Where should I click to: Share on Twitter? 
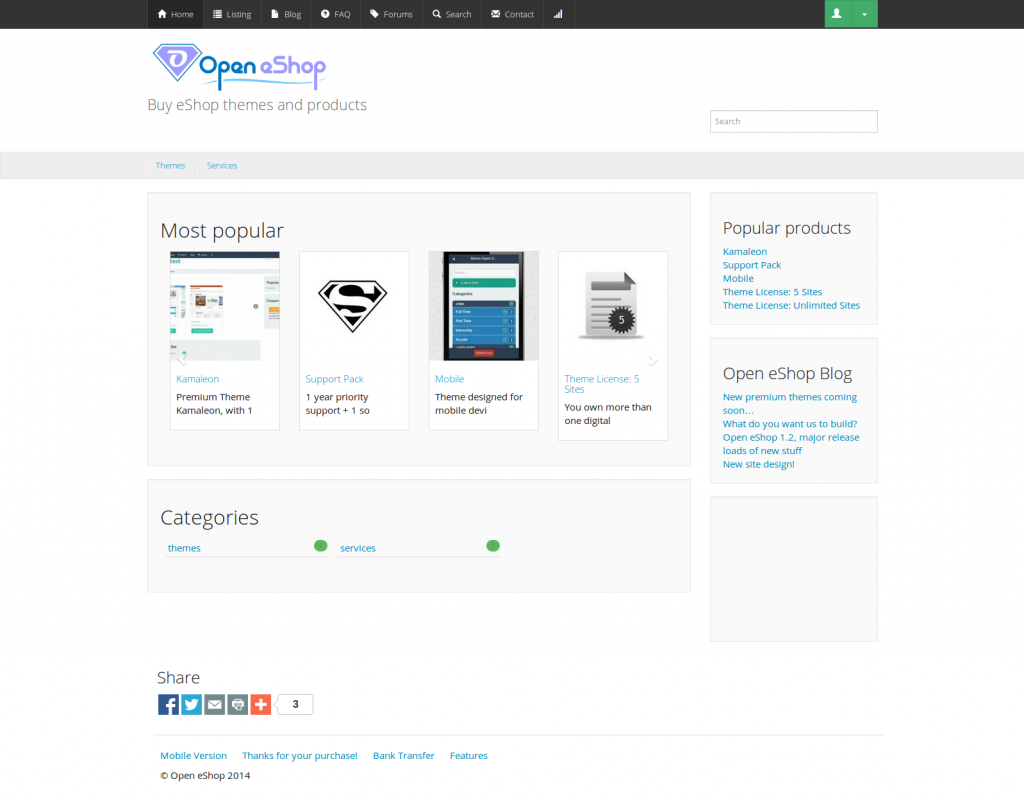[x=191, y=705]
